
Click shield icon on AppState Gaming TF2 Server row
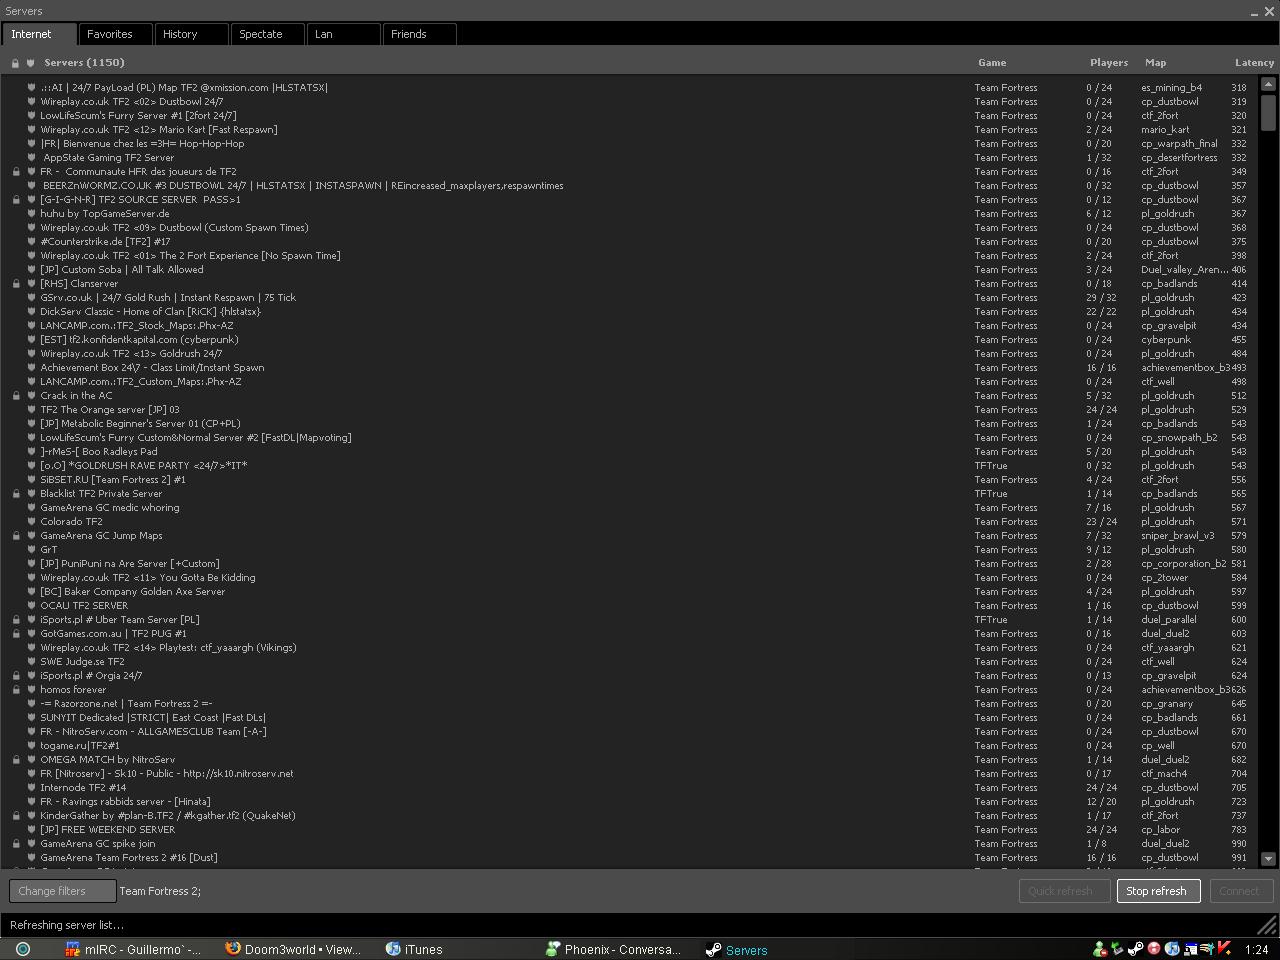pos(31,158)
